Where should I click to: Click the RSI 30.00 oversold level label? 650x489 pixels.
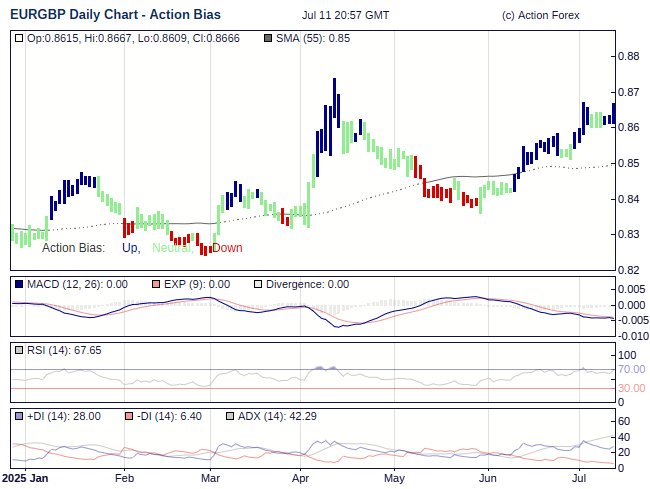(633, 388)
